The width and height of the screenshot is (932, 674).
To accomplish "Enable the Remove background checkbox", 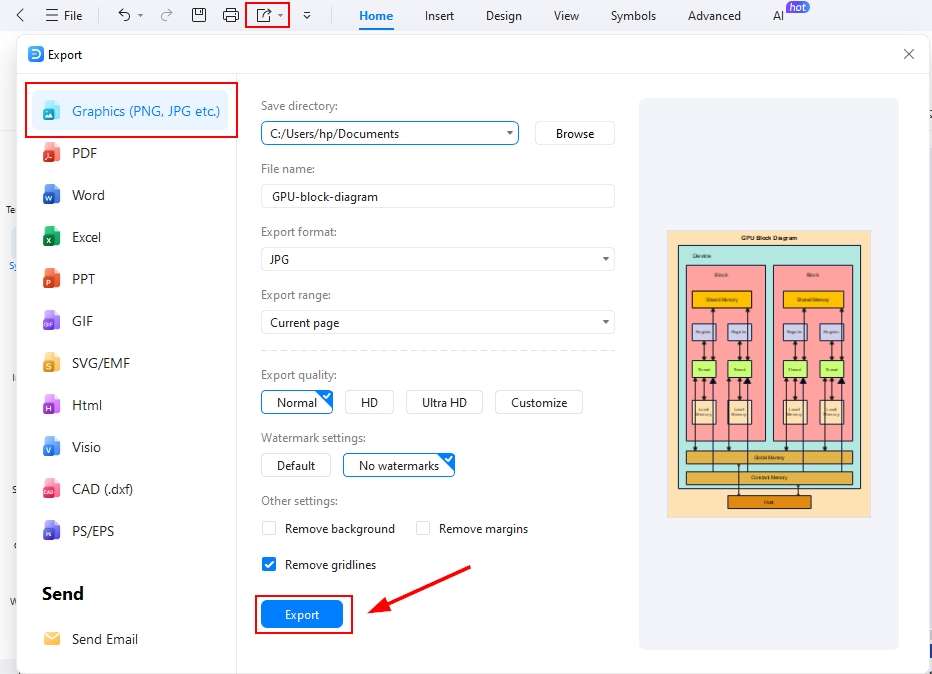I will click(267, 528).
